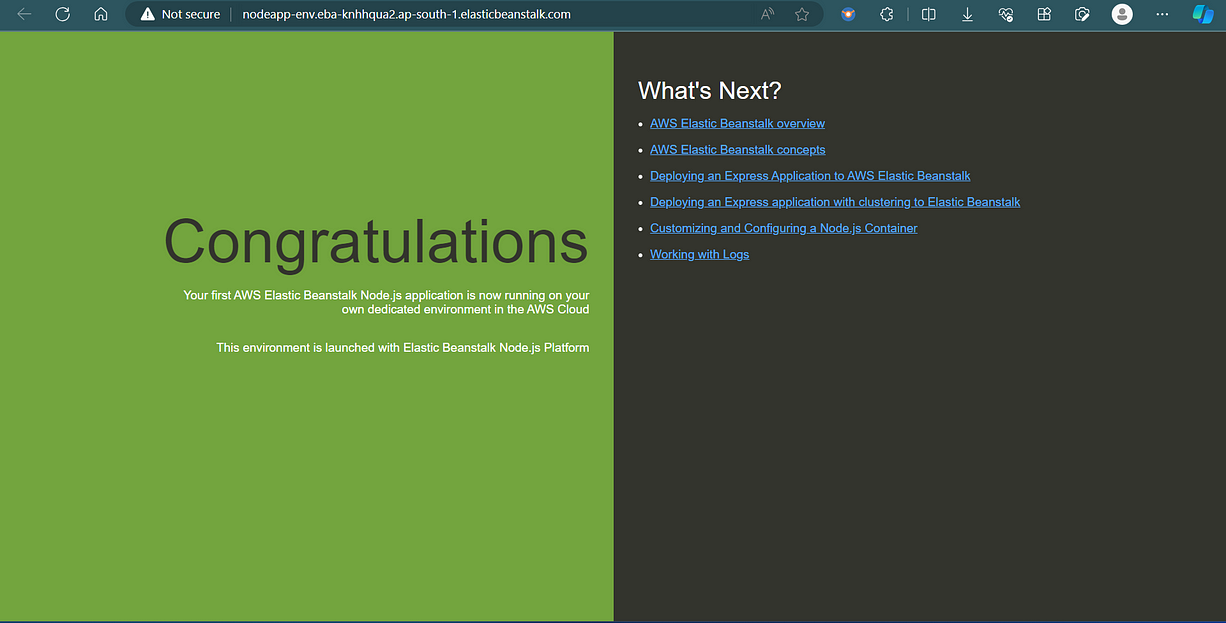This screenshot has width=1226, height=623.
Task: Open the Extensions puzzle-piece icon
Action: (886, 15)
